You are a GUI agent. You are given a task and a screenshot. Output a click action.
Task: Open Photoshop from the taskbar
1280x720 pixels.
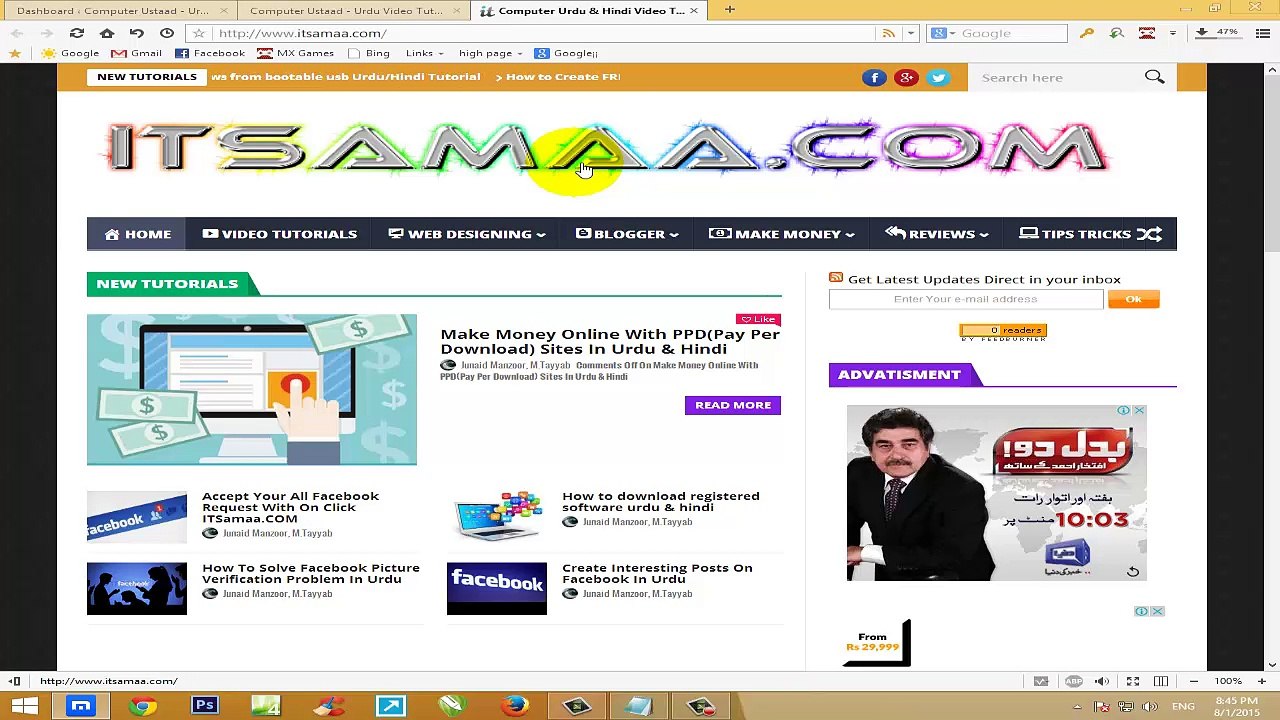coord(205,707)
